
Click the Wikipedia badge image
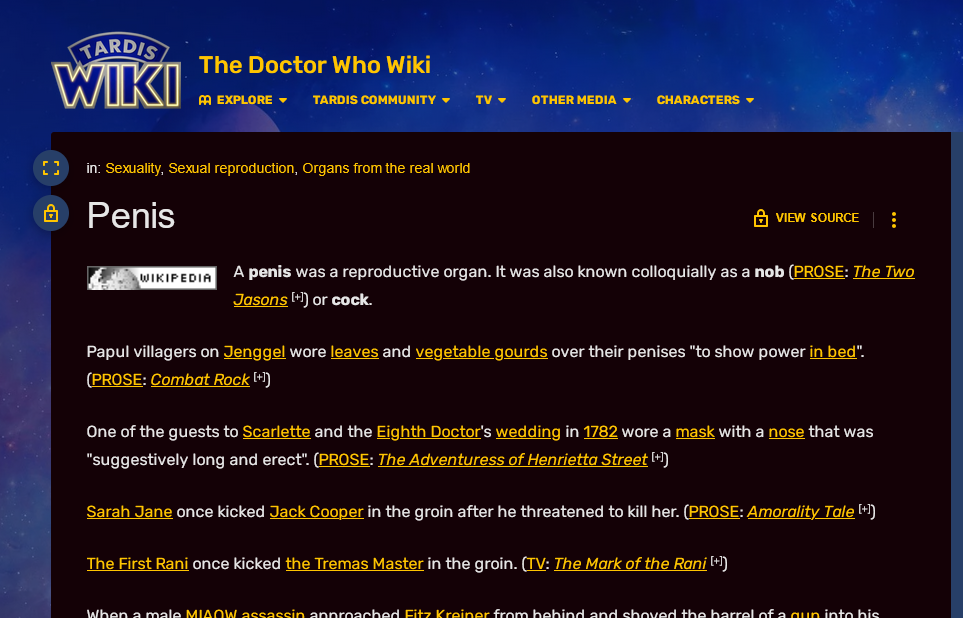tap(152, 278)
